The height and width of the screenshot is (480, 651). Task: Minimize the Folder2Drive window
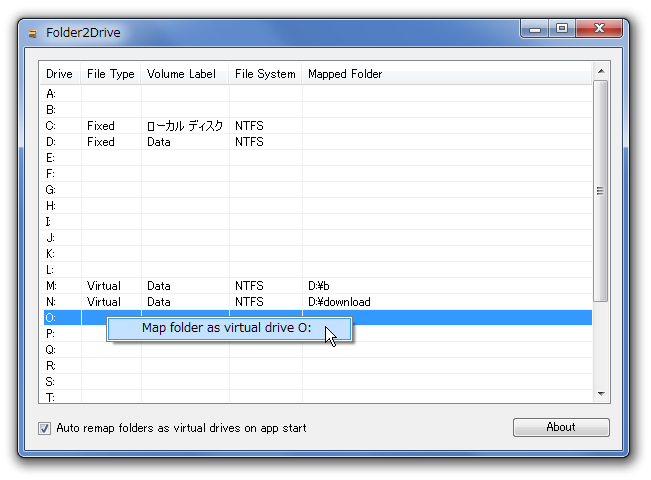tap(535, 29)
